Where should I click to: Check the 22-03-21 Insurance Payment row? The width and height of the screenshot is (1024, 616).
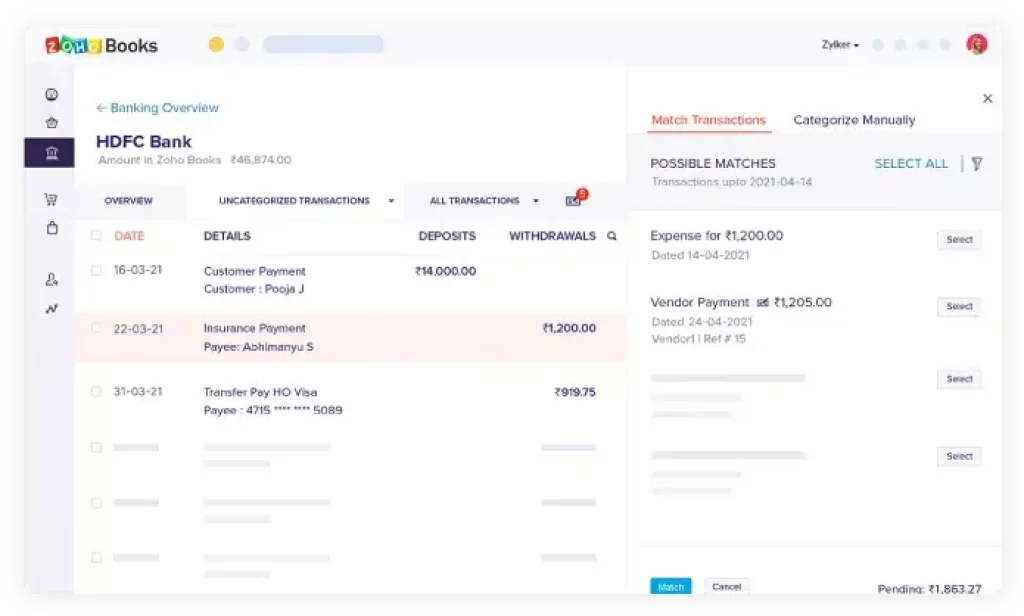pos(96,329)
